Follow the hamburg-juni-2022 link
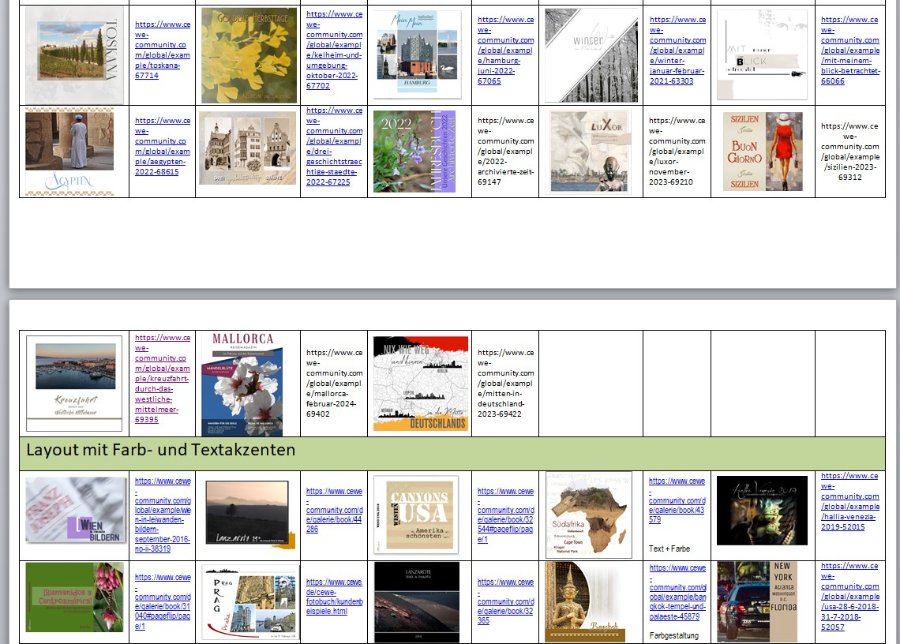Screen dimensions: 900x644 click(505, 50)
